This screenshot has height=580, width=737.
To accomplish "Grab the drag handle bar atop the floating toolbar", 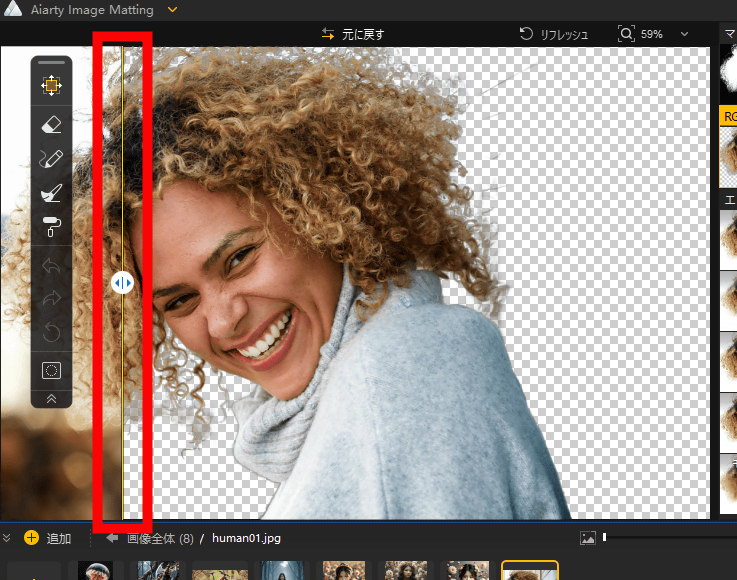I will [51, 62].
